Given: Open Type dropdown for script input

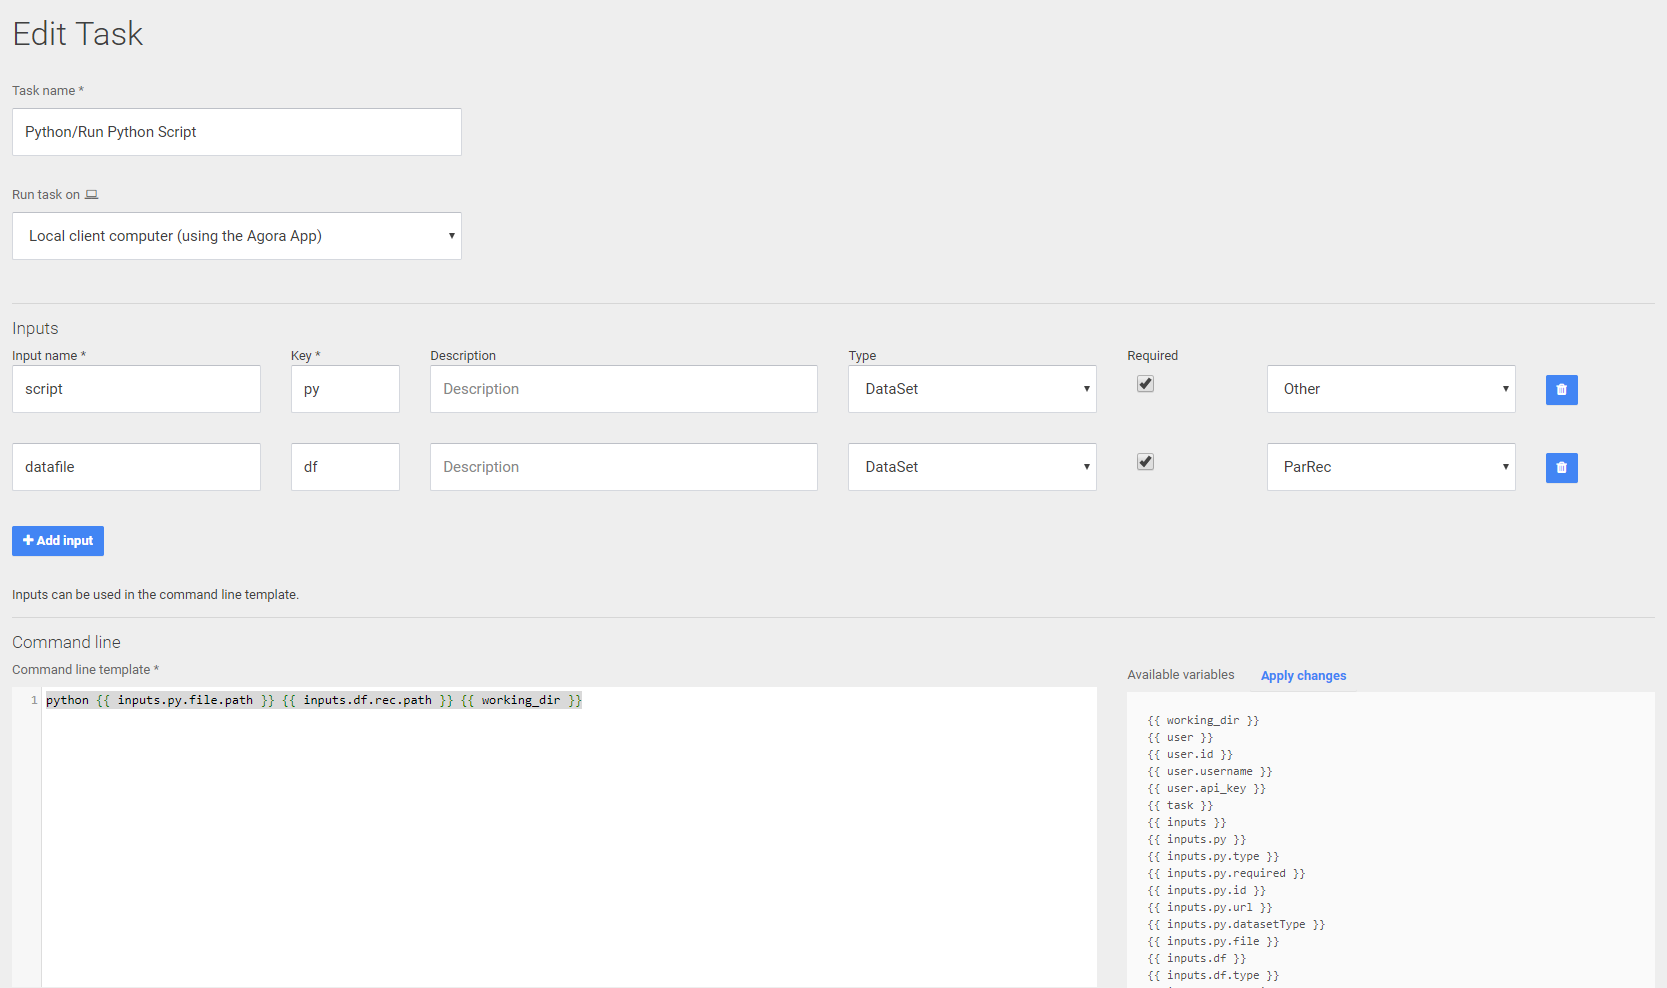Looking at the screenshot, I should (972, 389).
